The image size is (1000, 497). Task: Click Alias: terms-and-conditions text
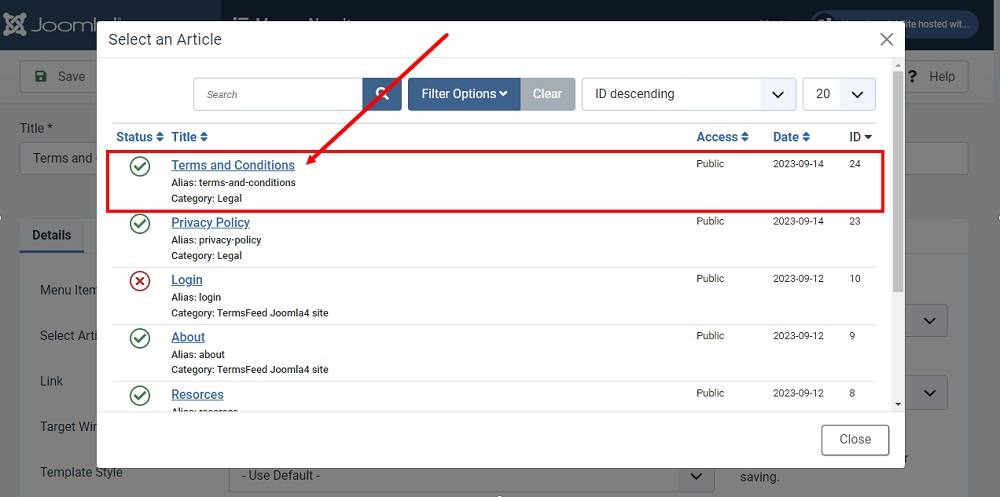click(x=233, y=182)
